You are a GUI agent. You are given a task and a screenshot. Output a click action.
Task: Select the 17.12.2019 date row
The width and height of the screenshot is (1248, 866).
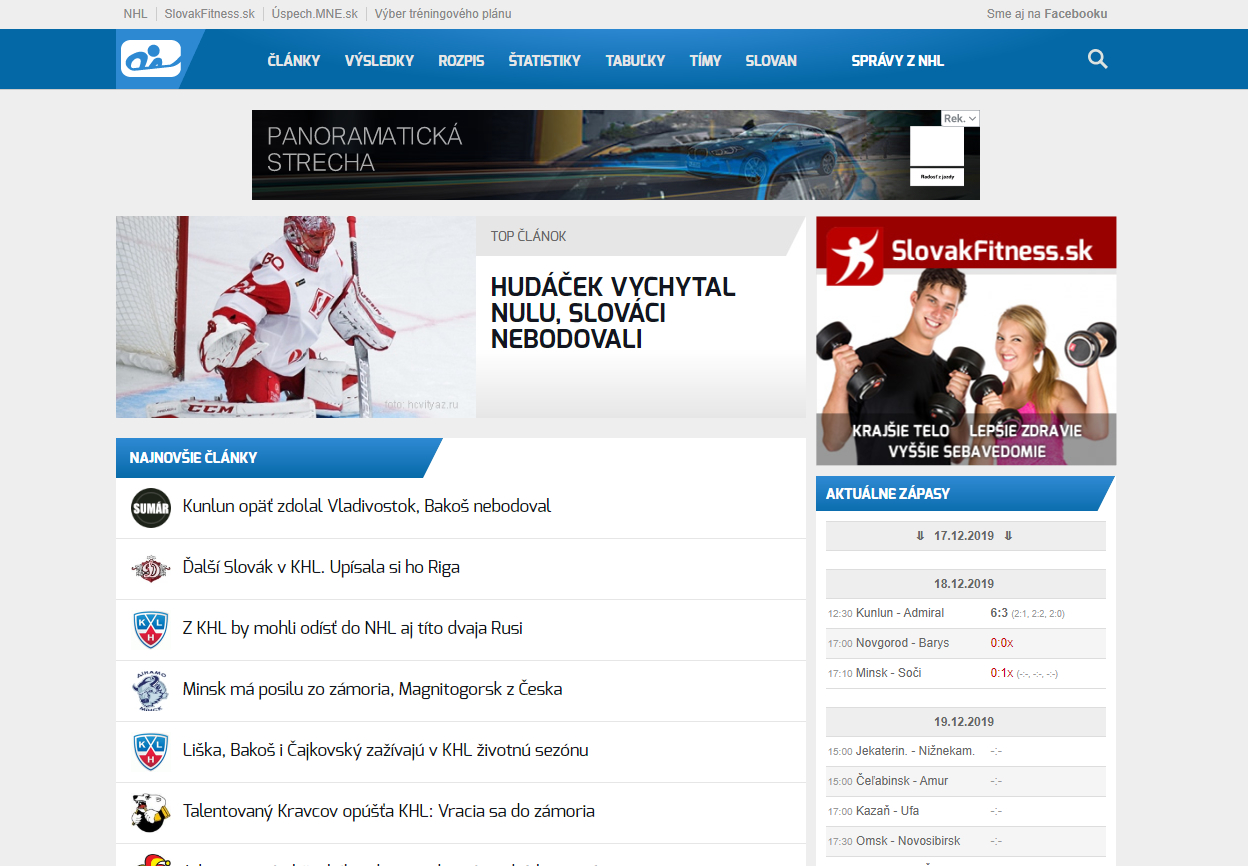tap(966, 536)
